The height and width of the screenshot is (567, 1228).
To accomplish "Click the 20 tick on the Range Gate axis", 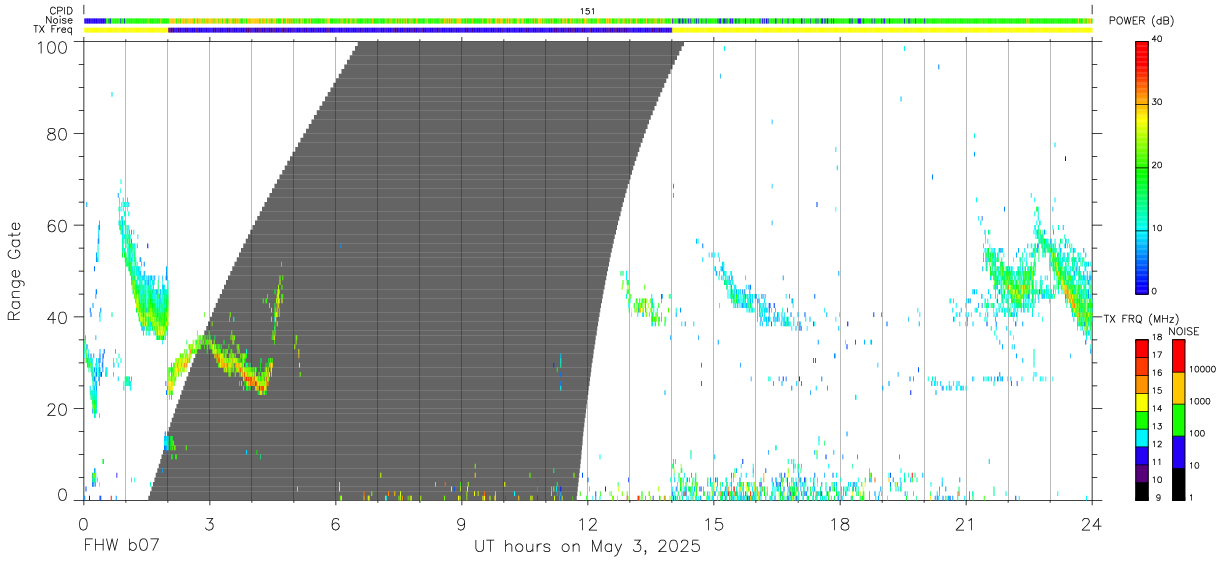I will point(58,409).
